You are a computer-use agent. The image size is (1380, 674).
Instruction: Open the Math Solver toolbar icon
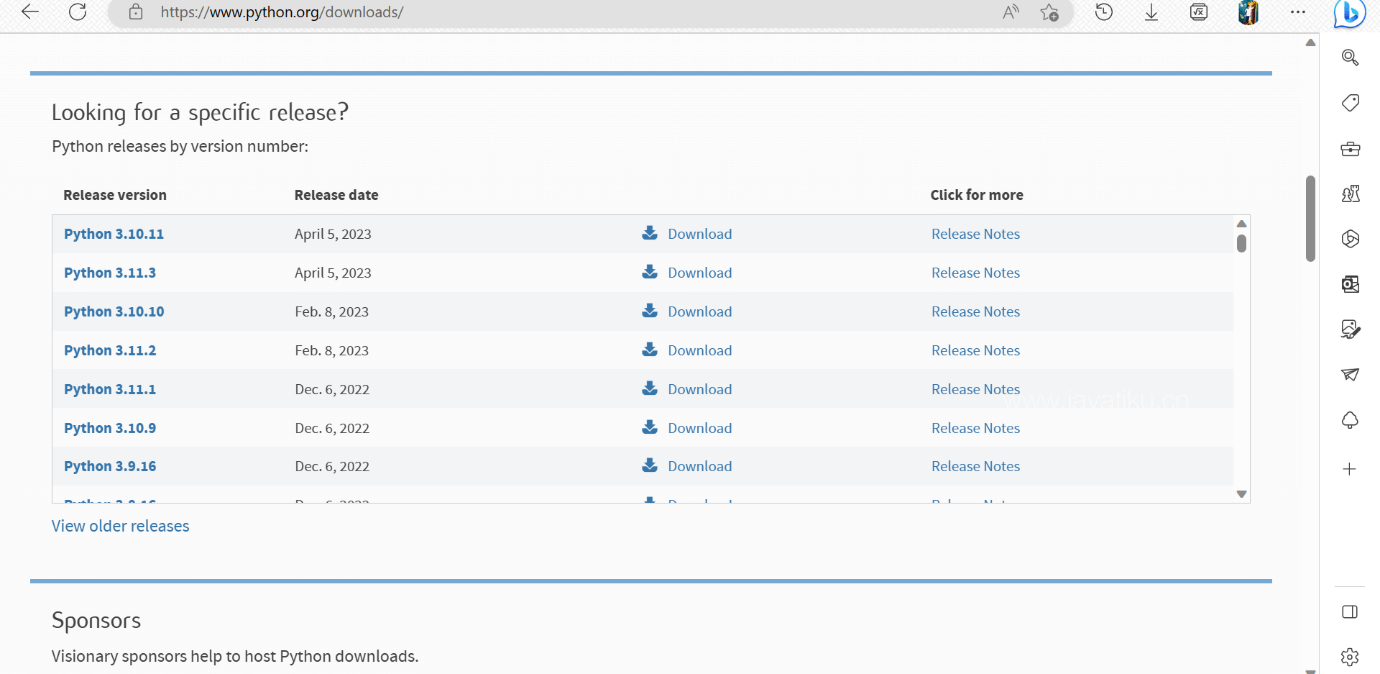tap(1199, 12)
